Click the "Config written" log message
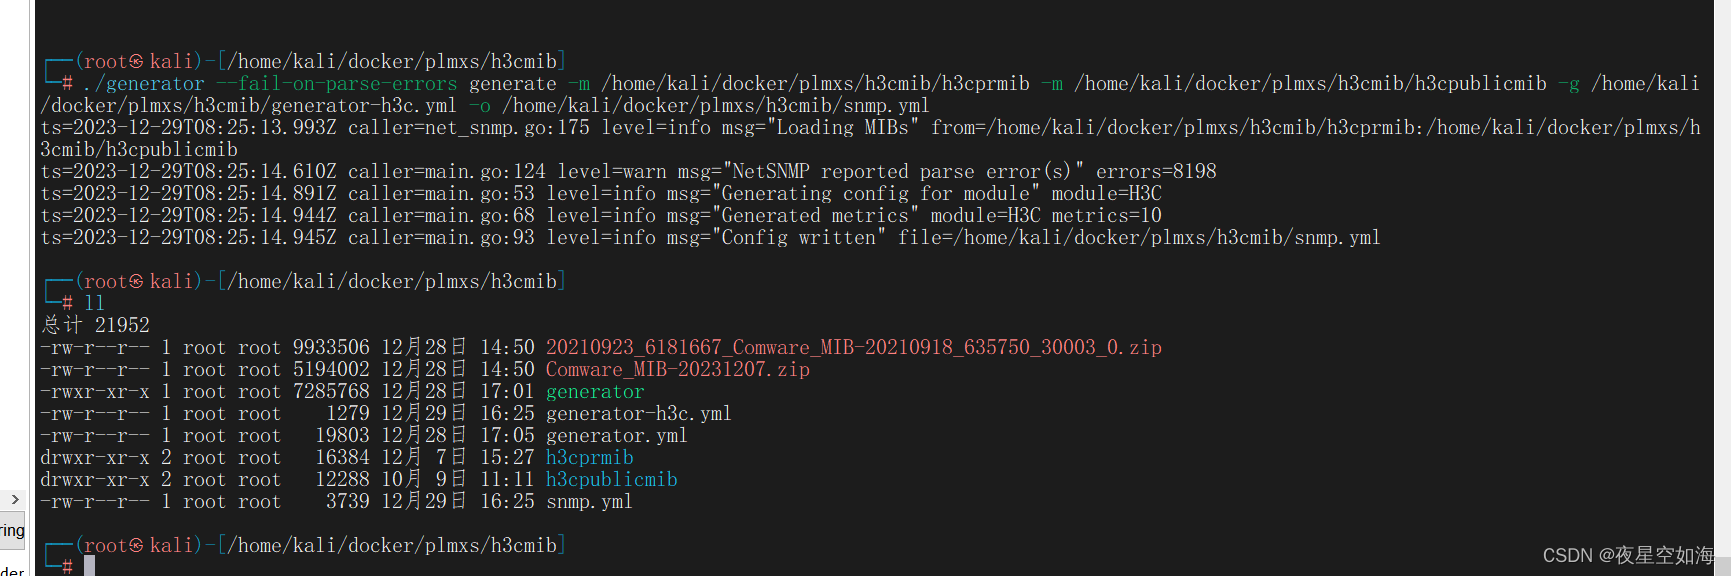Screen dimensions: 1731x576 [798, 238]
